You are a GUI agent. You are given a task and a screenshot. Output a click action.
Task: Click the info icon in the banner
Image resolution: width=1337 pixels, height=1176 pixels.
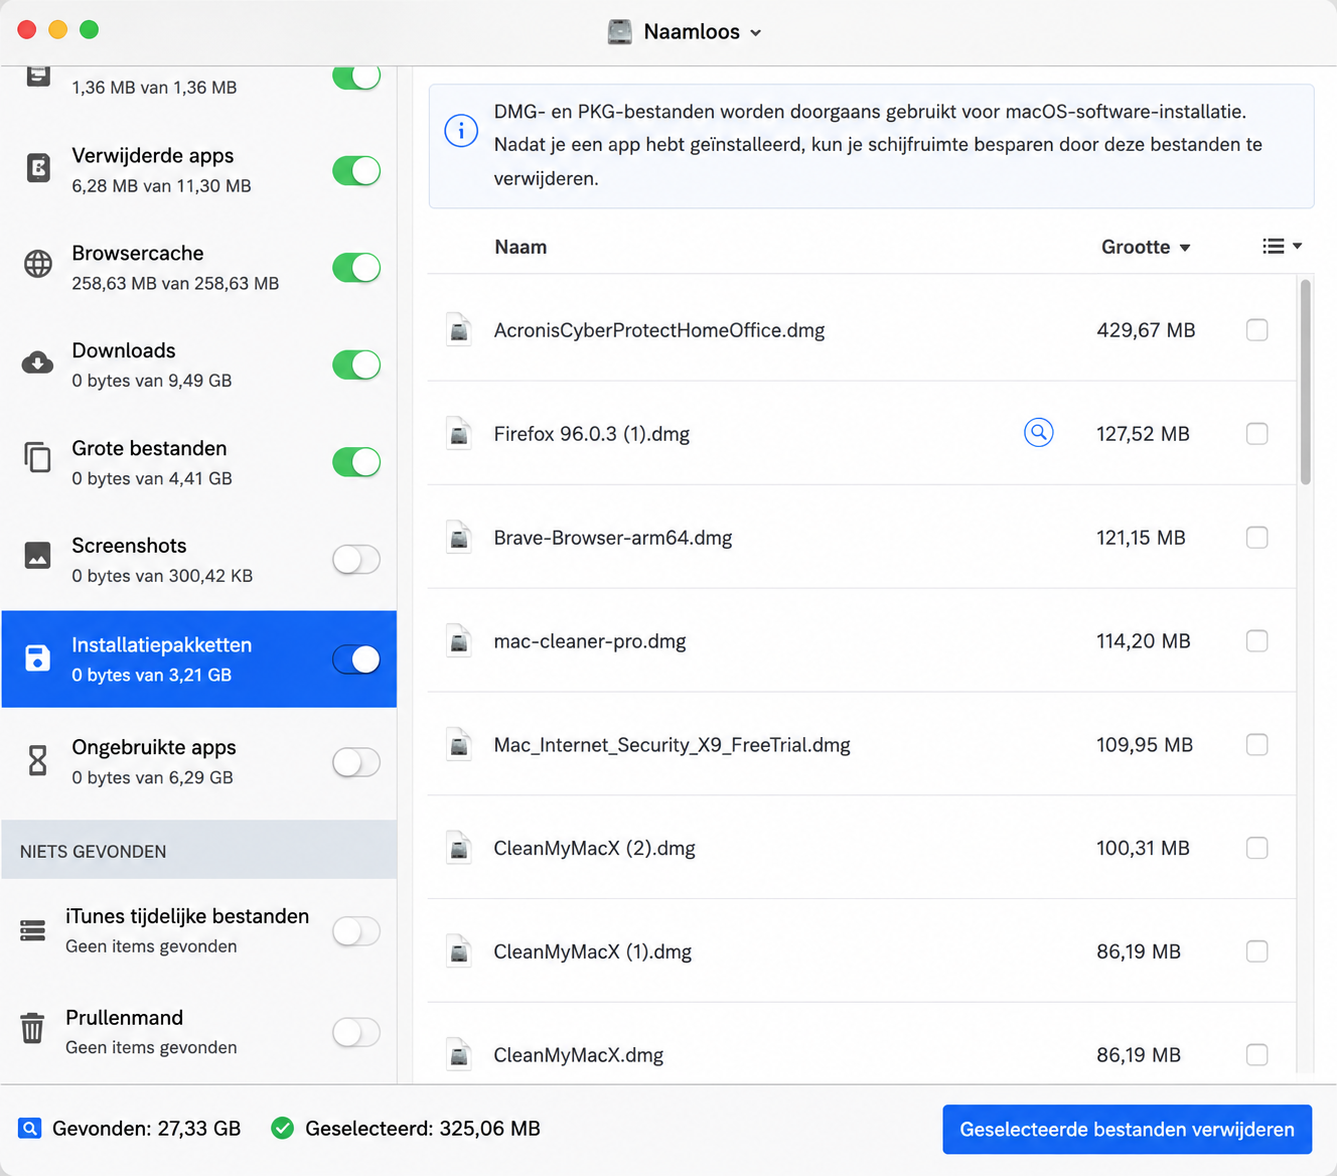461,130
